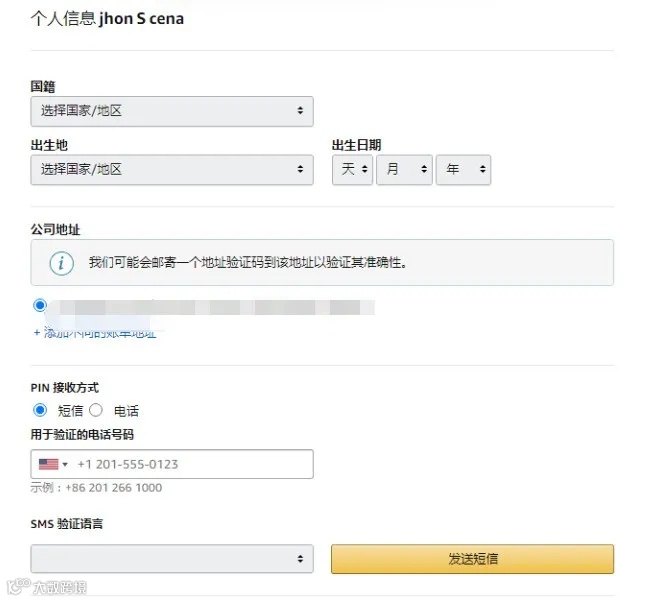Select the blurred company address radio option
Viewport: 651px width, 601px height.
point(40,305)
